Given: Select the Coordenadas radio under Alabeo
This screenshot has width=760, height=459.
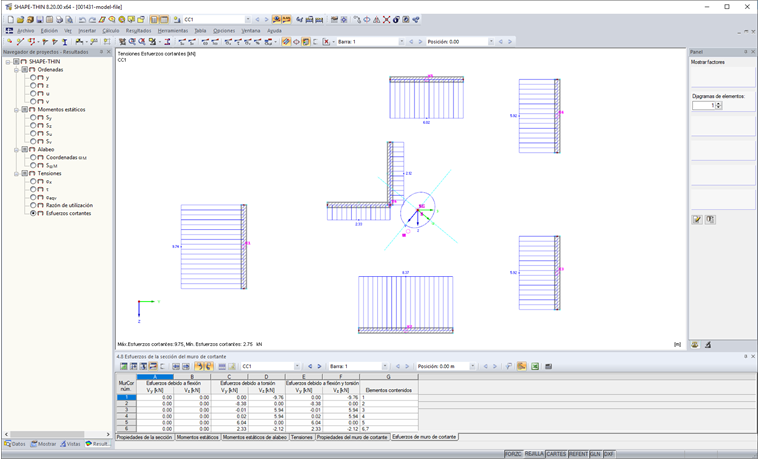Looking at the screenshot, I should pyautogui.click(x=33, y=157).
